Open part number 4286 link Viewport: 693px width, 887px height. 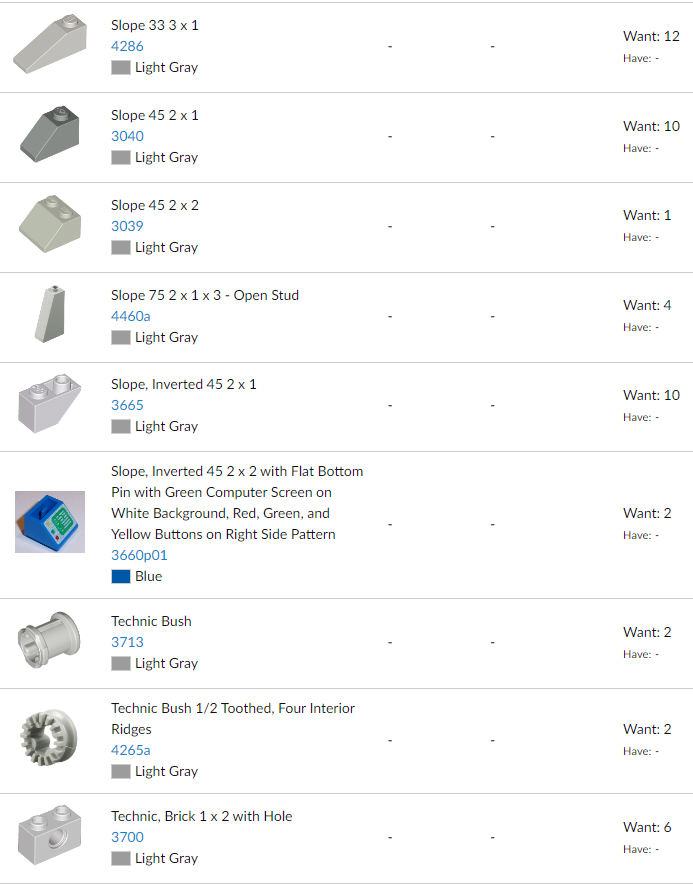pyautogui.click(x=127, y=46)
